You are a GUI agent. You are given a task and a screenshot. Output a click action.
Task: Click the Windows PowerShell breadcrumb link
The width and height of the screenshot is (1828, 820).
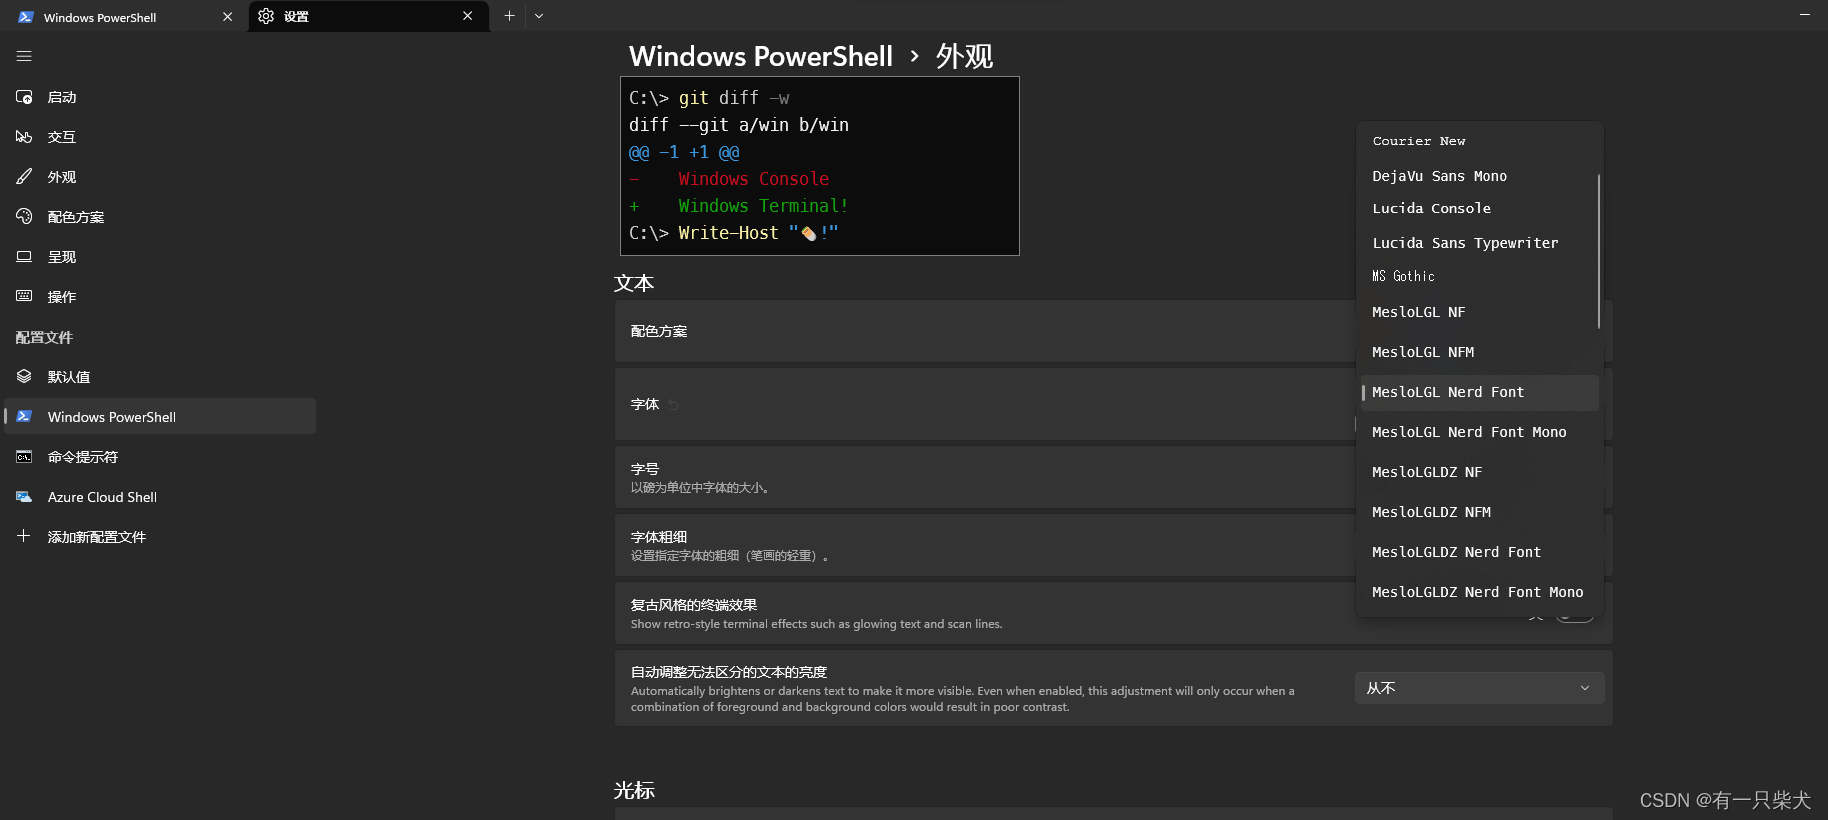pyautogui.click(x=761, y=56)
